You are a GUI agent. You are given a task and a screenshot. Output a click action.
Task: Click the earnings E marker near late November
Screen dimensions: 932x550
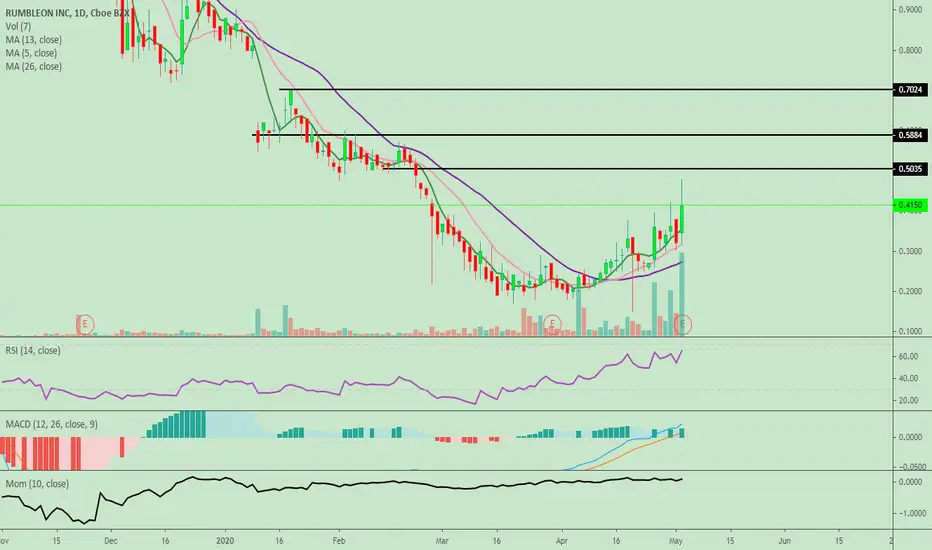(85, 324)
